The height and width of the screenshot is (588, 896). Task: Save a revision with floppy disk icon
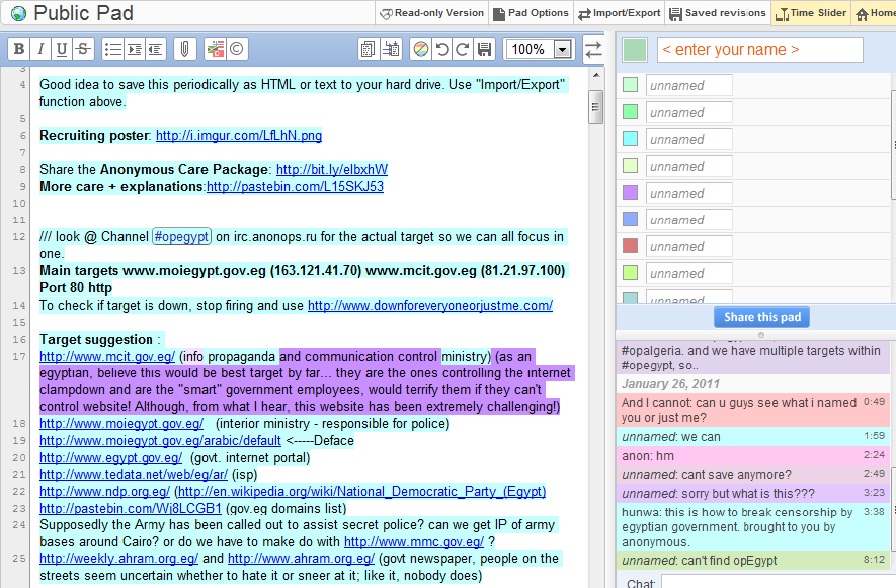pyautogui.click(x=485, y=49)
